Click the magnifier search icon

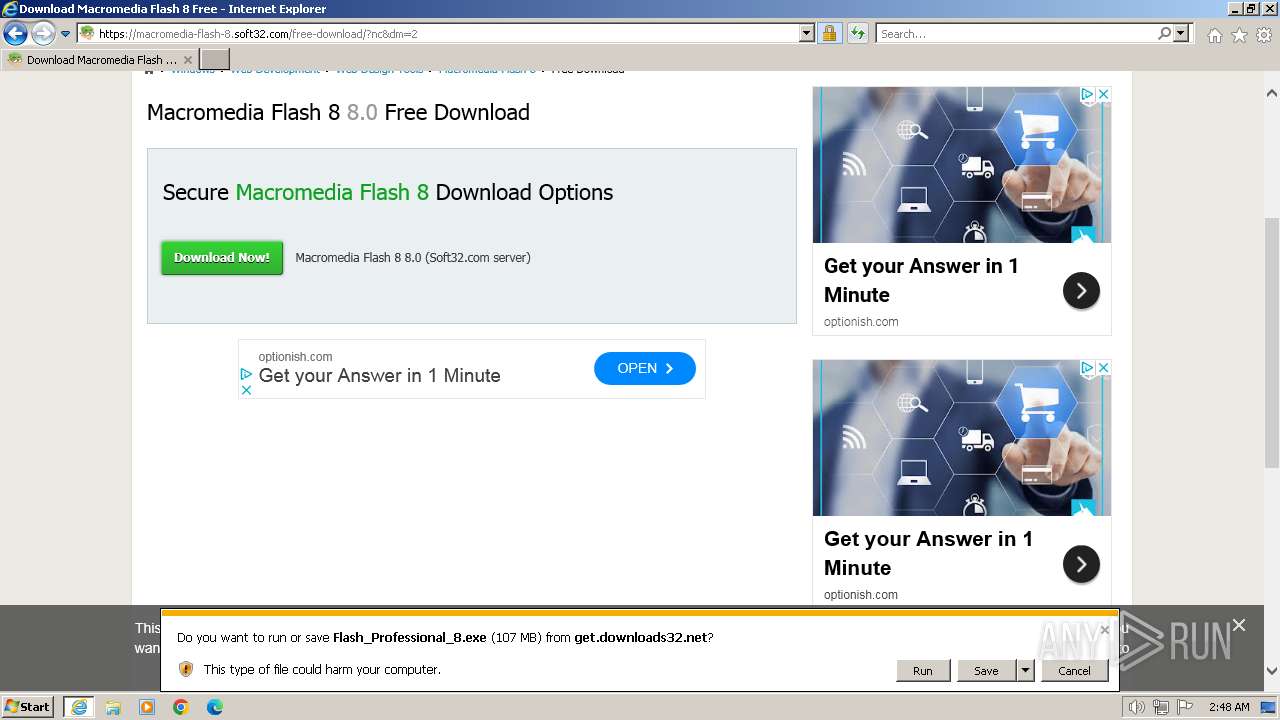(1165, 33)
